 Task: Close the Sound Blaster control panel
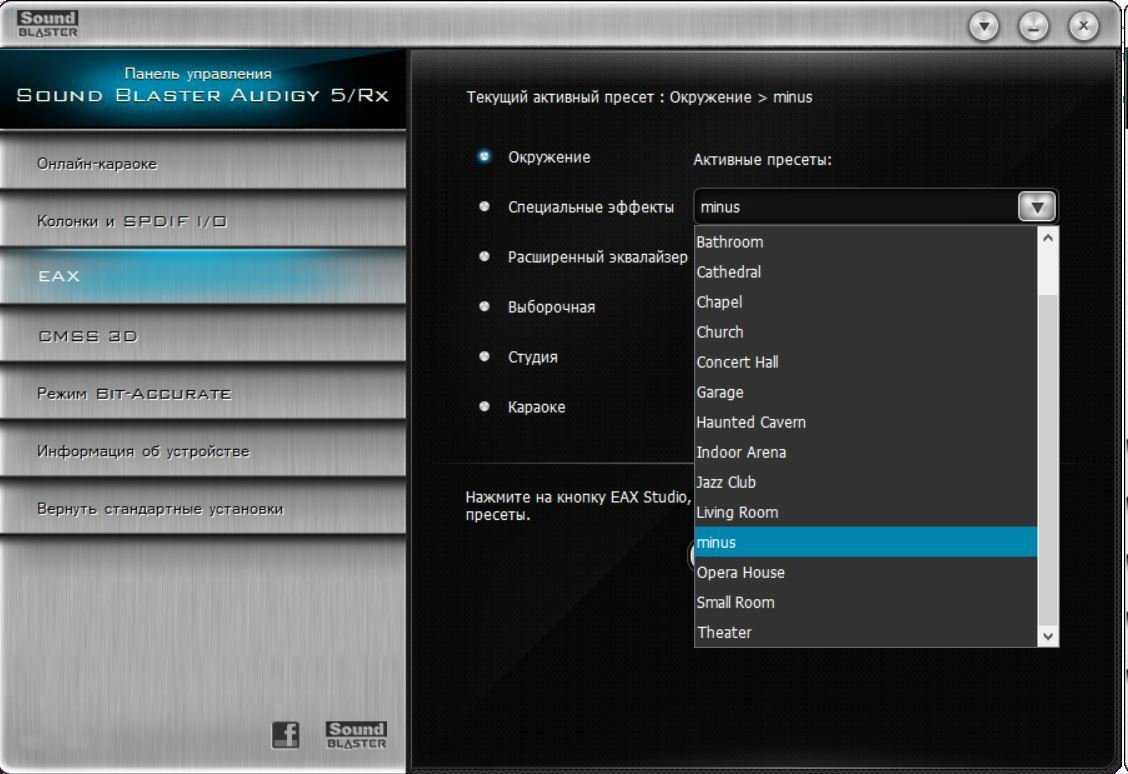[x=1083, y=27]
